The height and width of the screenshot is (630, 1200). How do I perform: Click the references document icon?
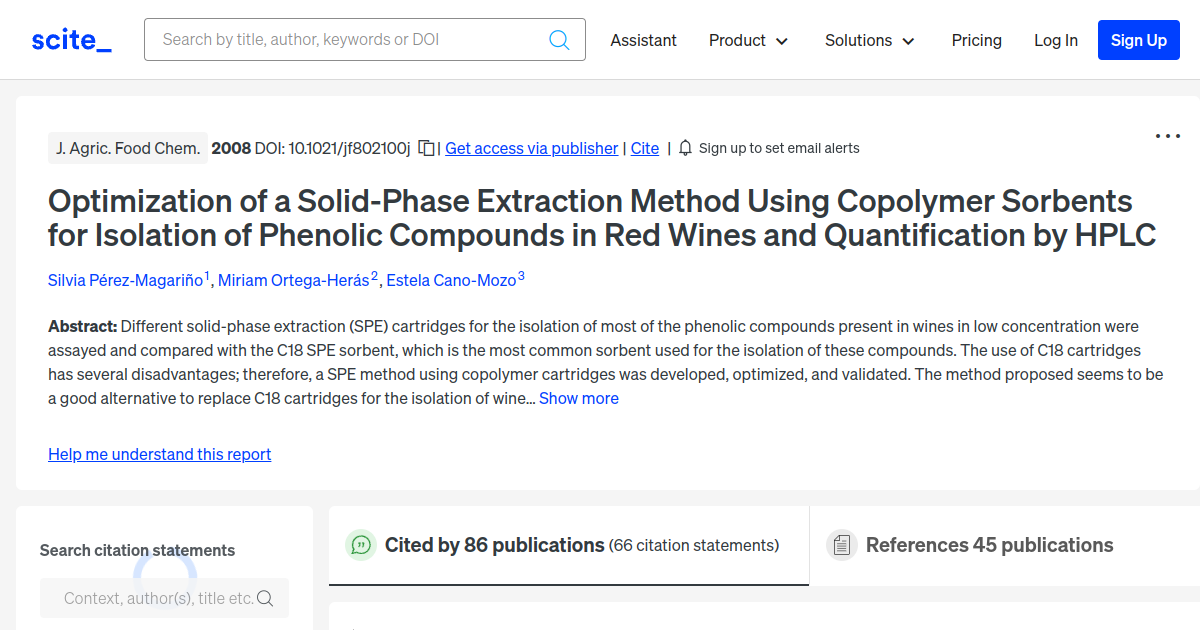click(x=842, y=545)
